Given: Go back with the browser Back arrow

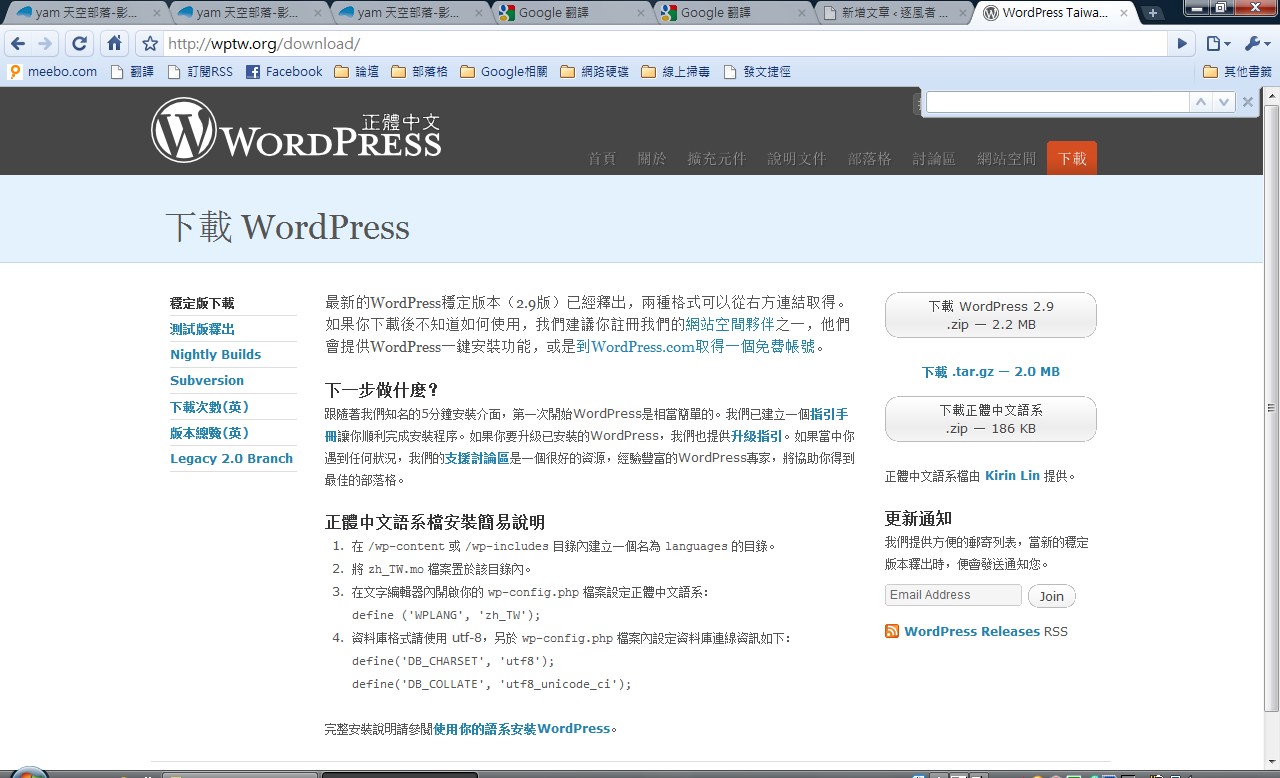Looking at the screenshot, I should click(17, 44).
